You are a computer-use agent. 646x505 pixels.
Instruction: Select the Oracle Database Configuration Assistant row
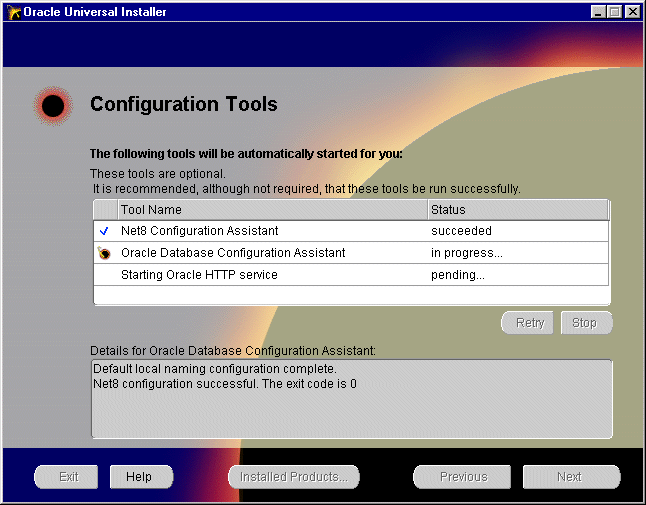tap(351, 253)
